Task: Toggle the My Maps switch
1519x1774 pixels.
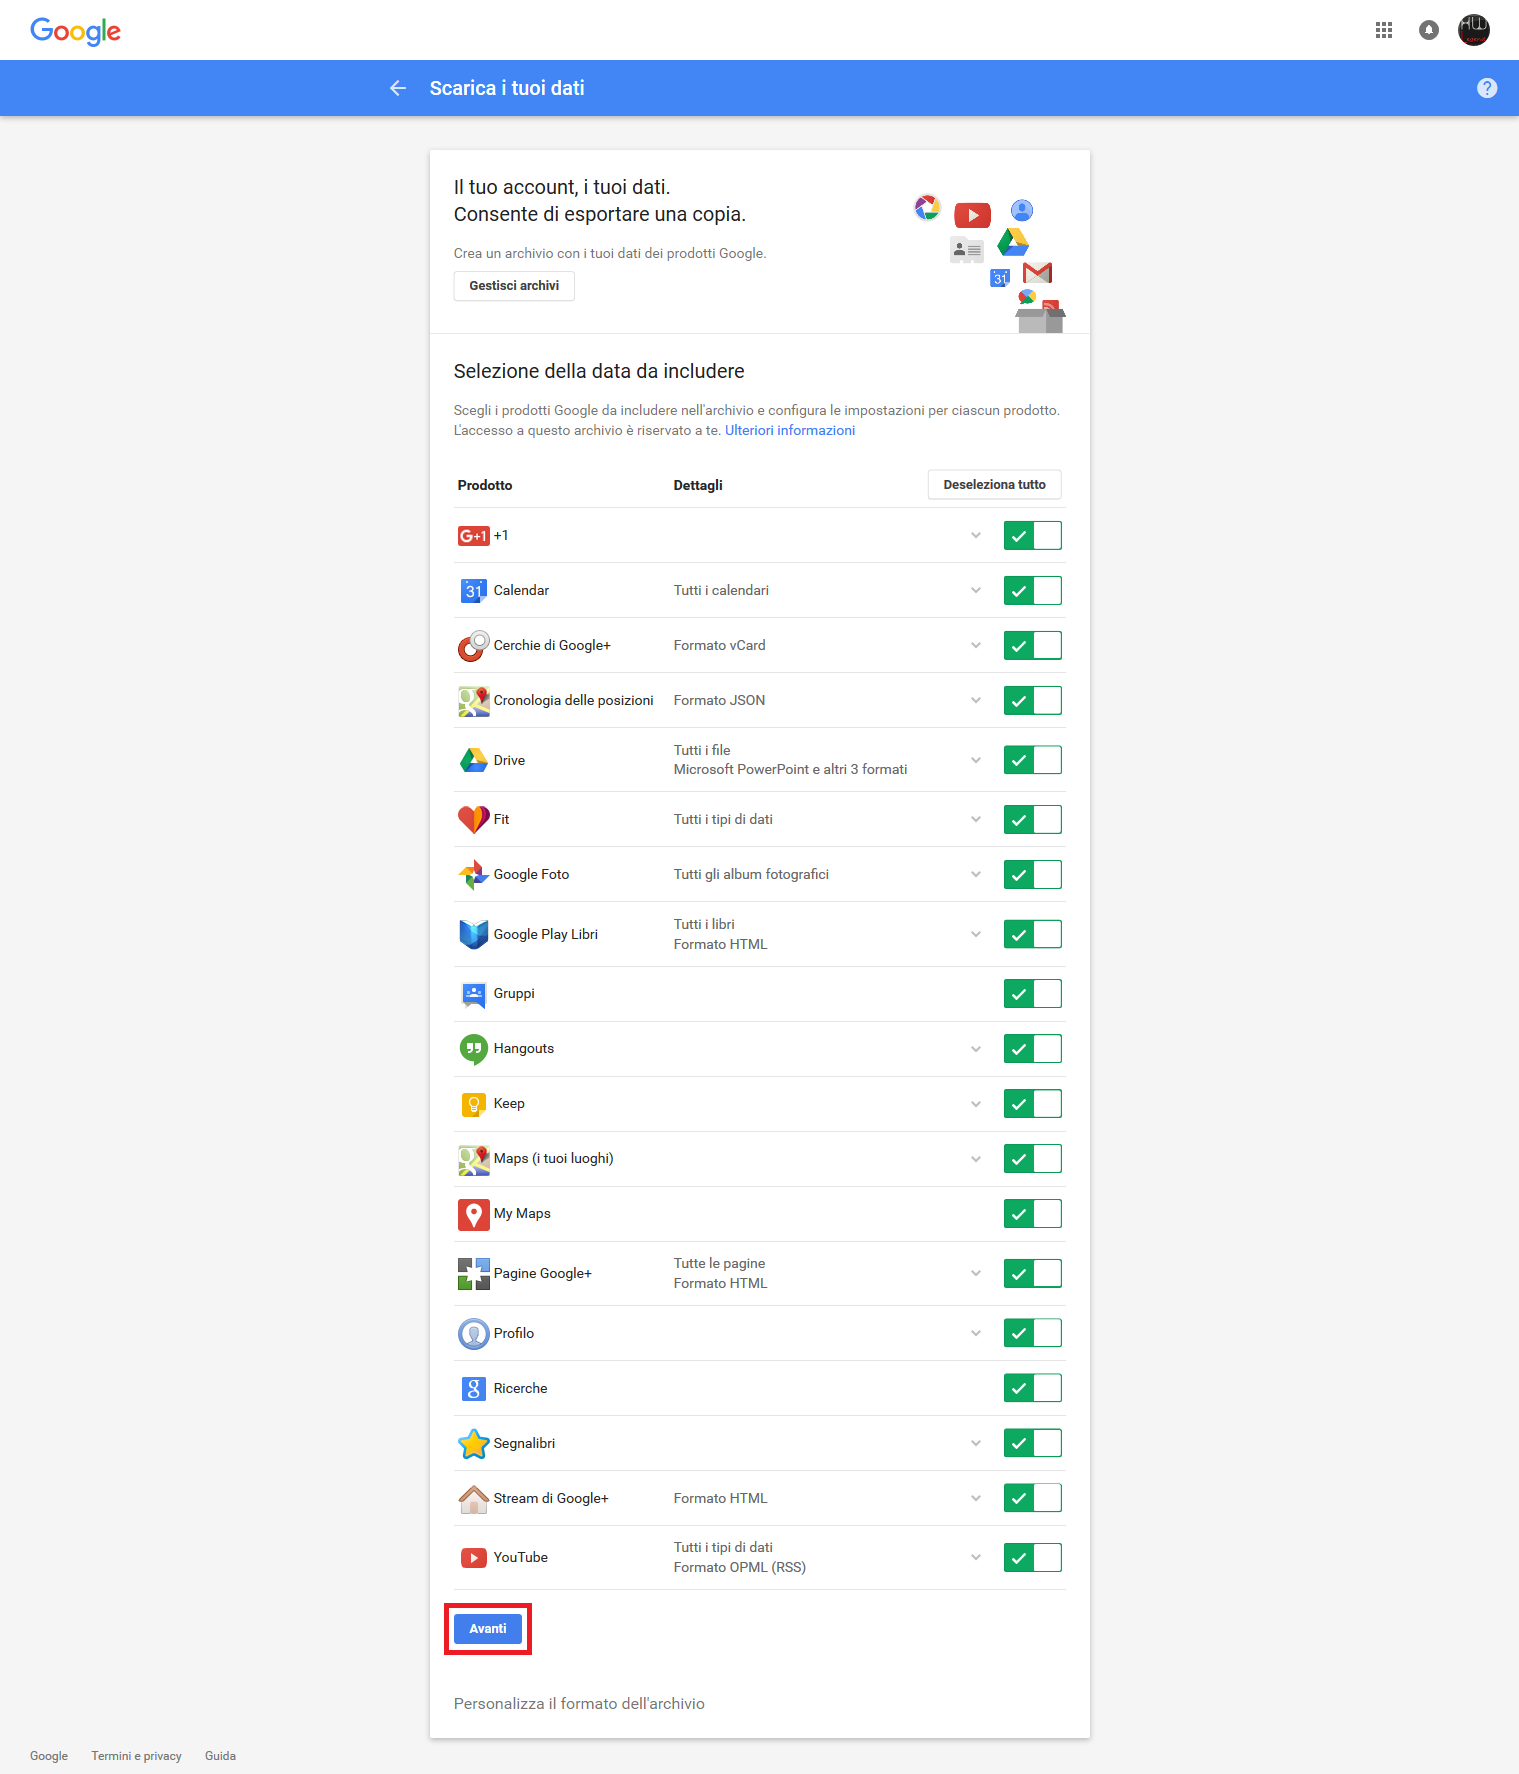Action: 1033,1214
